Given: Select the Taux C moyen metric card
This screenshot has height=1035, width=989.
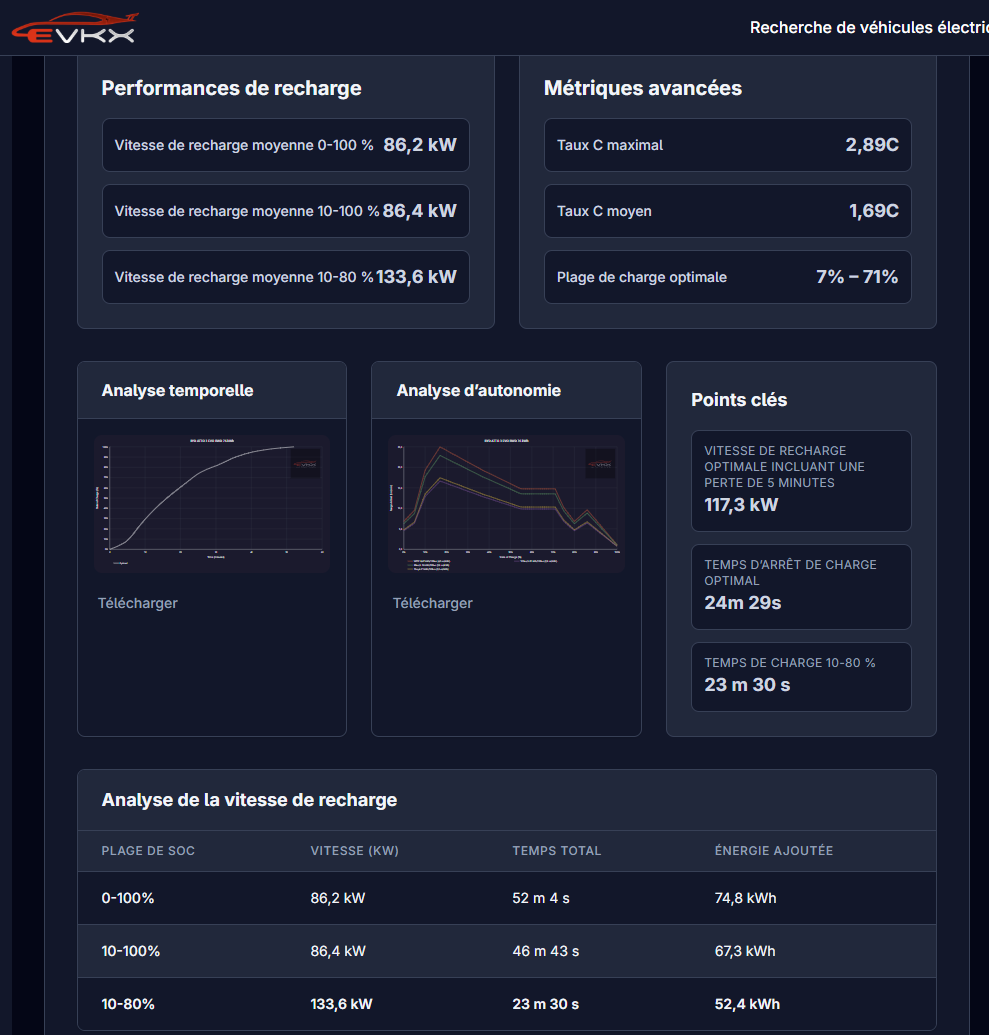Looking at the screenshot, I should pyautogui.click(x=727, y=211).
